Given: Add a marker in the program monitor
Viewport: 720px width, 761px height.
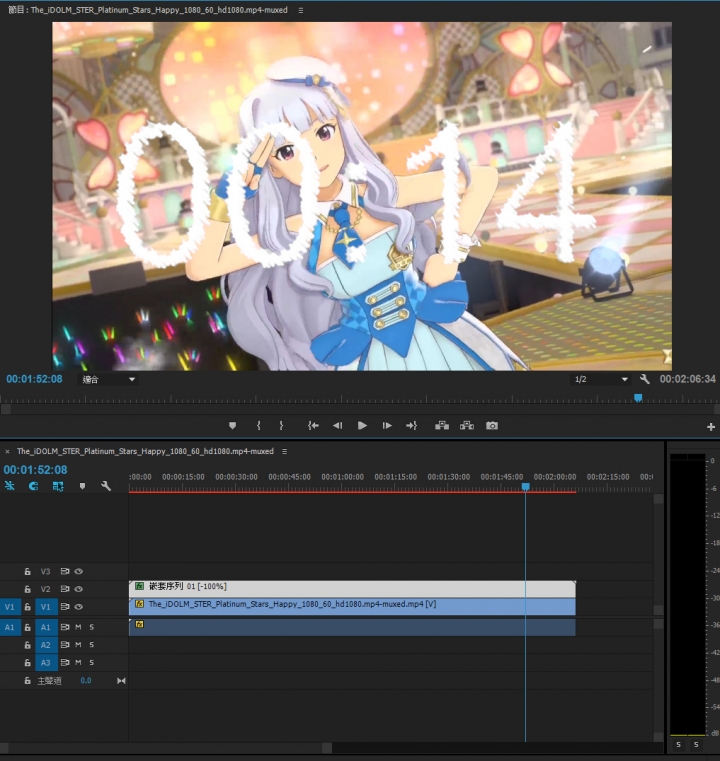Looking at the screenshot, I should [x=232, y=426].
